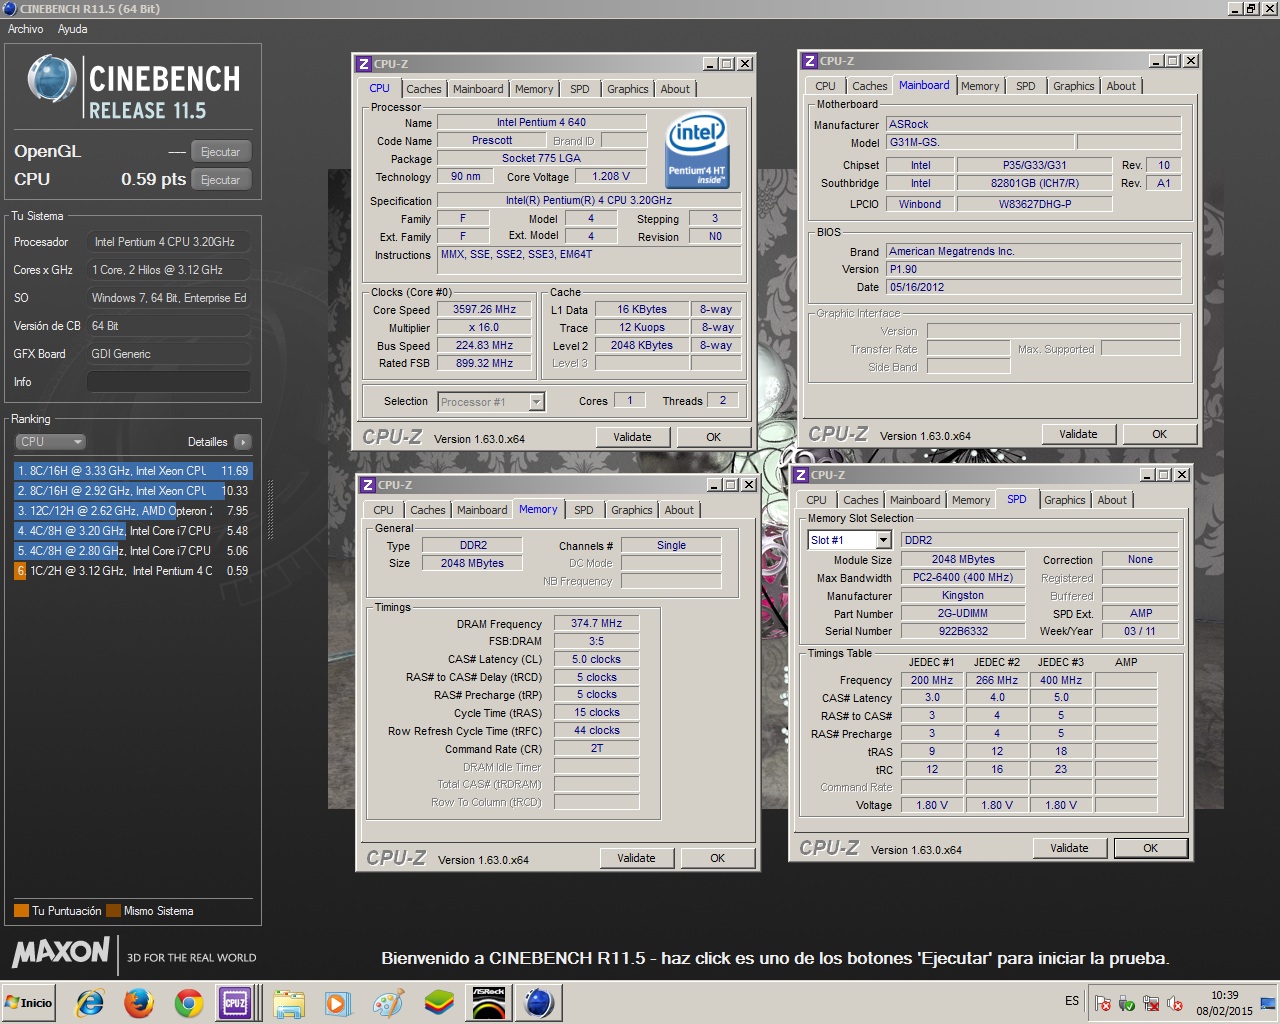Click the ASRock utility taskbar icon
The width and height of the screenshot is (1280, 1024).
click(489, 1002)
